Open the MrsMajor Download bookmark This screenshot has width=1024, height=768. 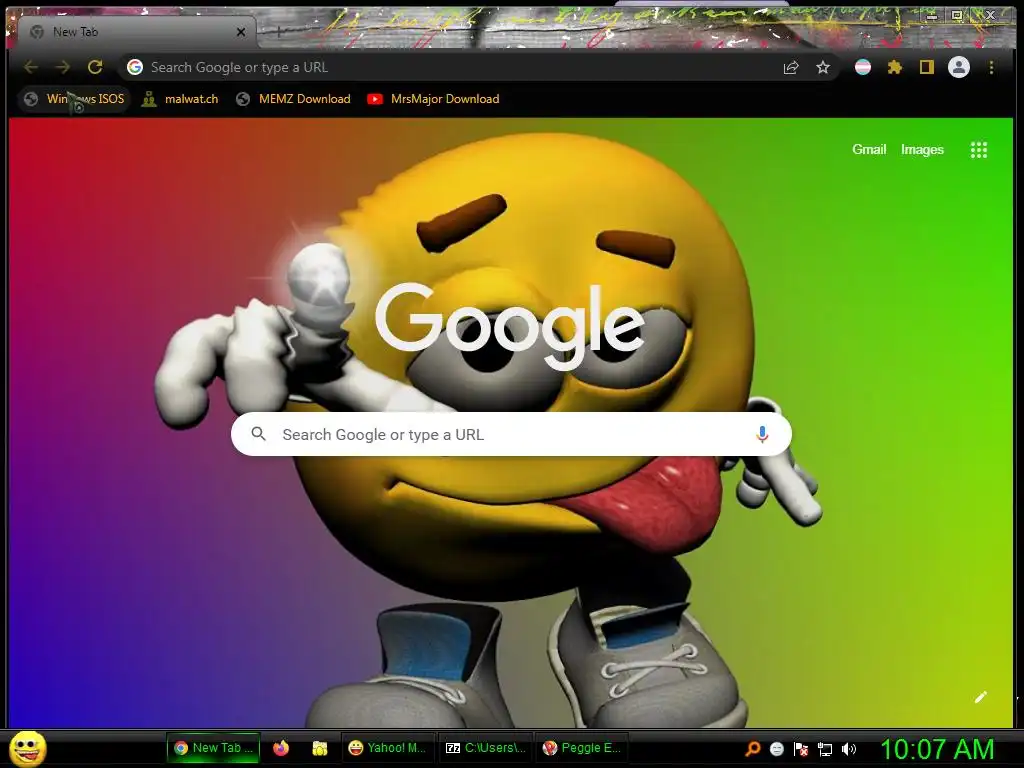434,99
